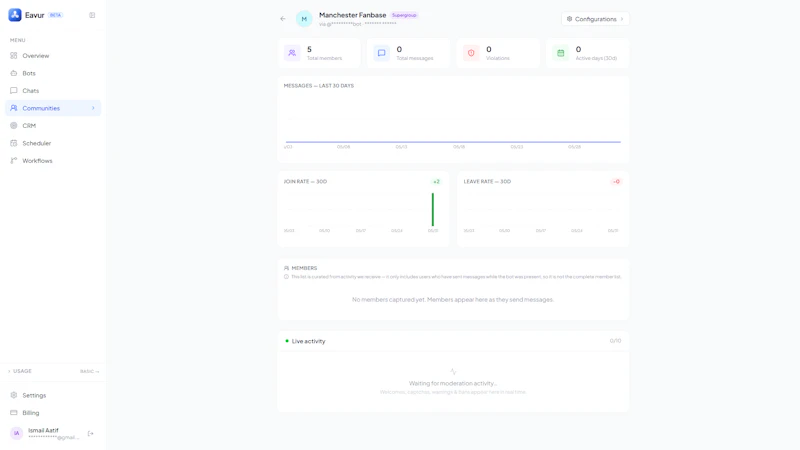
Task: Click the Total members people icon
Action: pyautogui.click(x=292, y=53)
